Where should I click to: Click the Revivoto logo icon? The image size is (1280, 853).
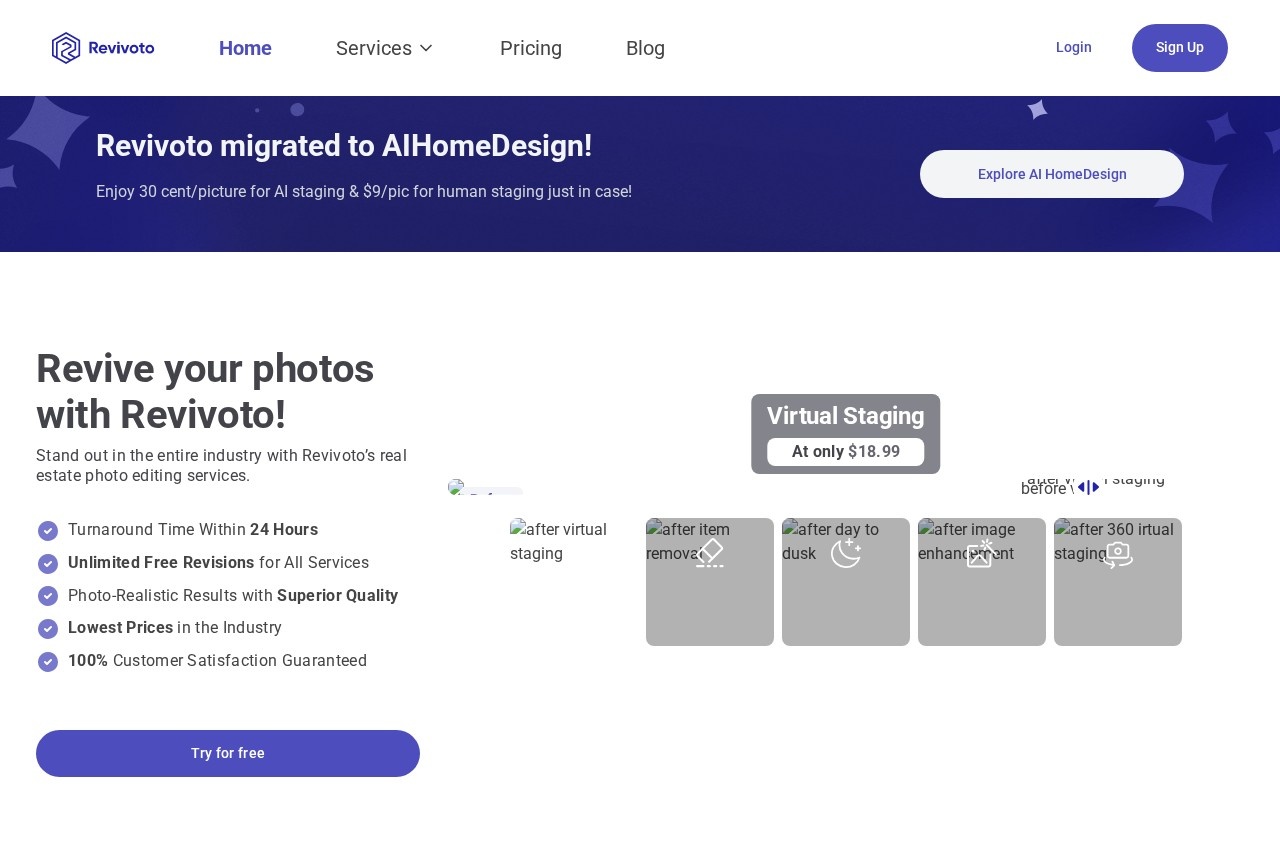point(66,48)
